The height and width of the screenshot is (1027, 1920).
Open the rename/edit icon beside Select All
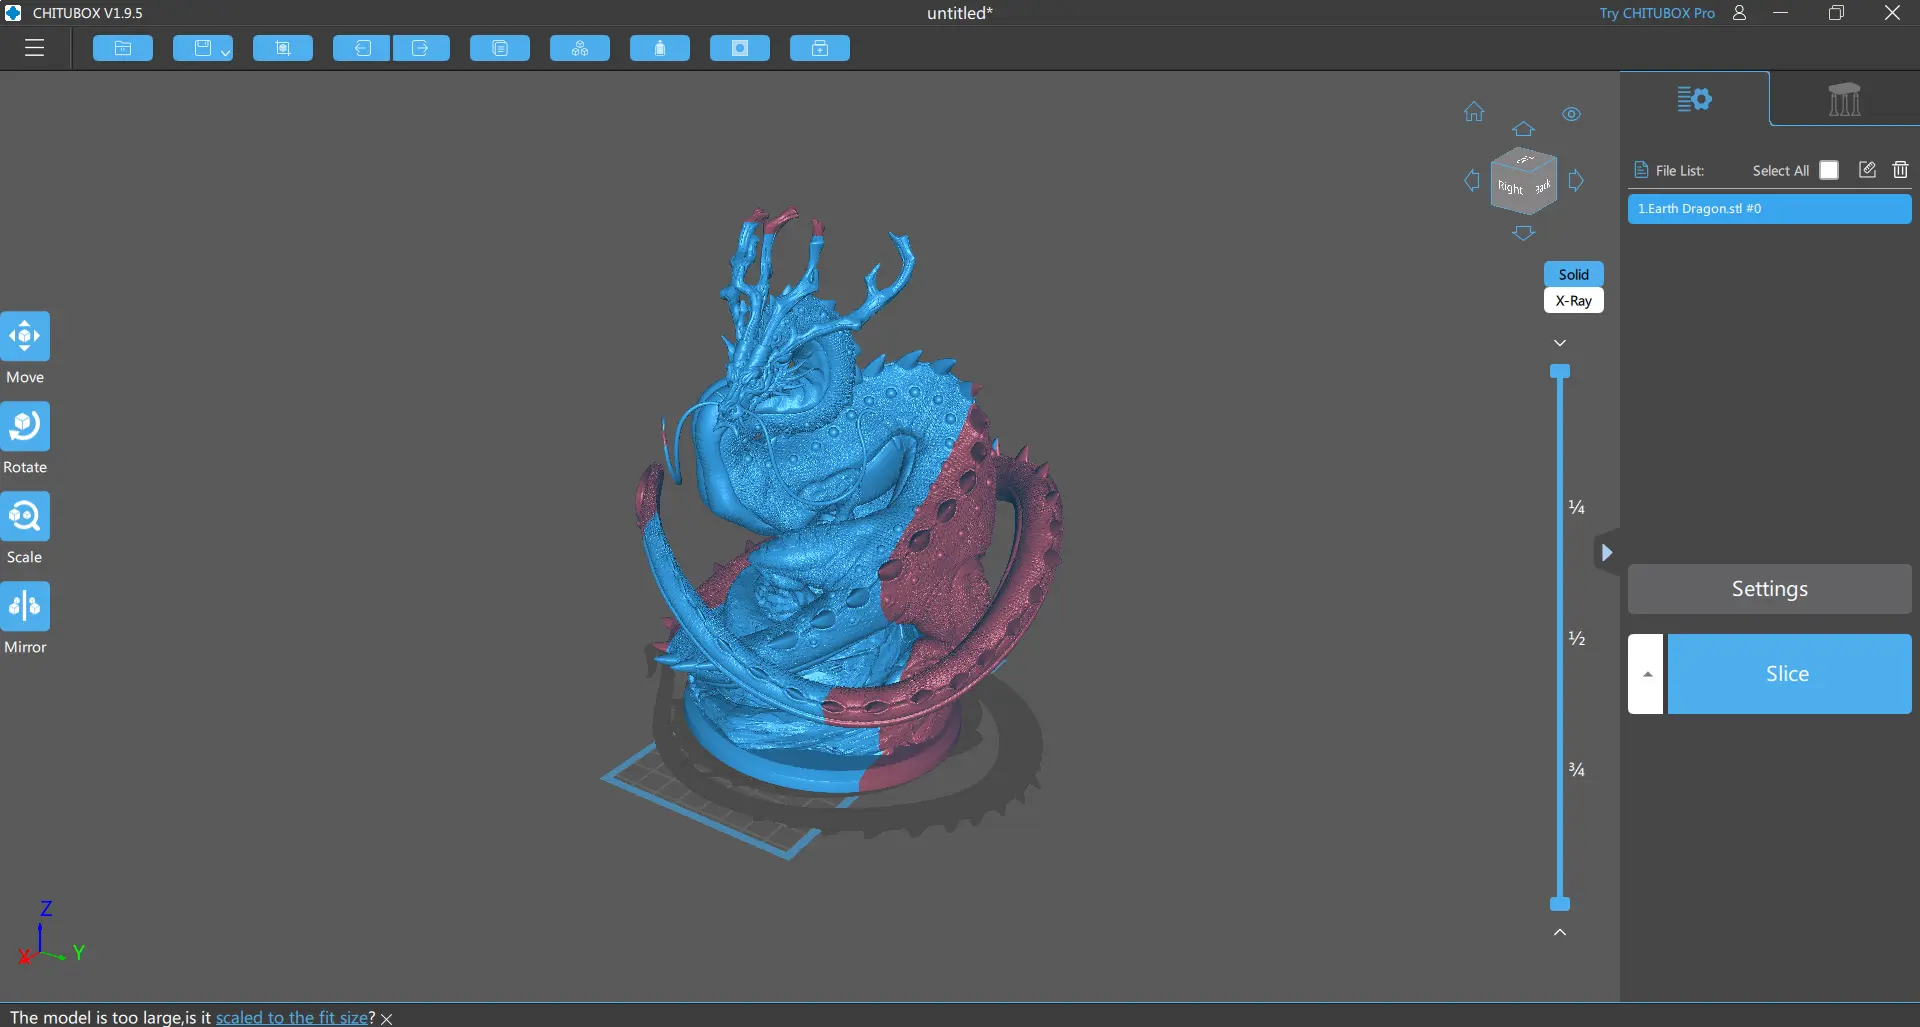click(x=1867, y=169)
